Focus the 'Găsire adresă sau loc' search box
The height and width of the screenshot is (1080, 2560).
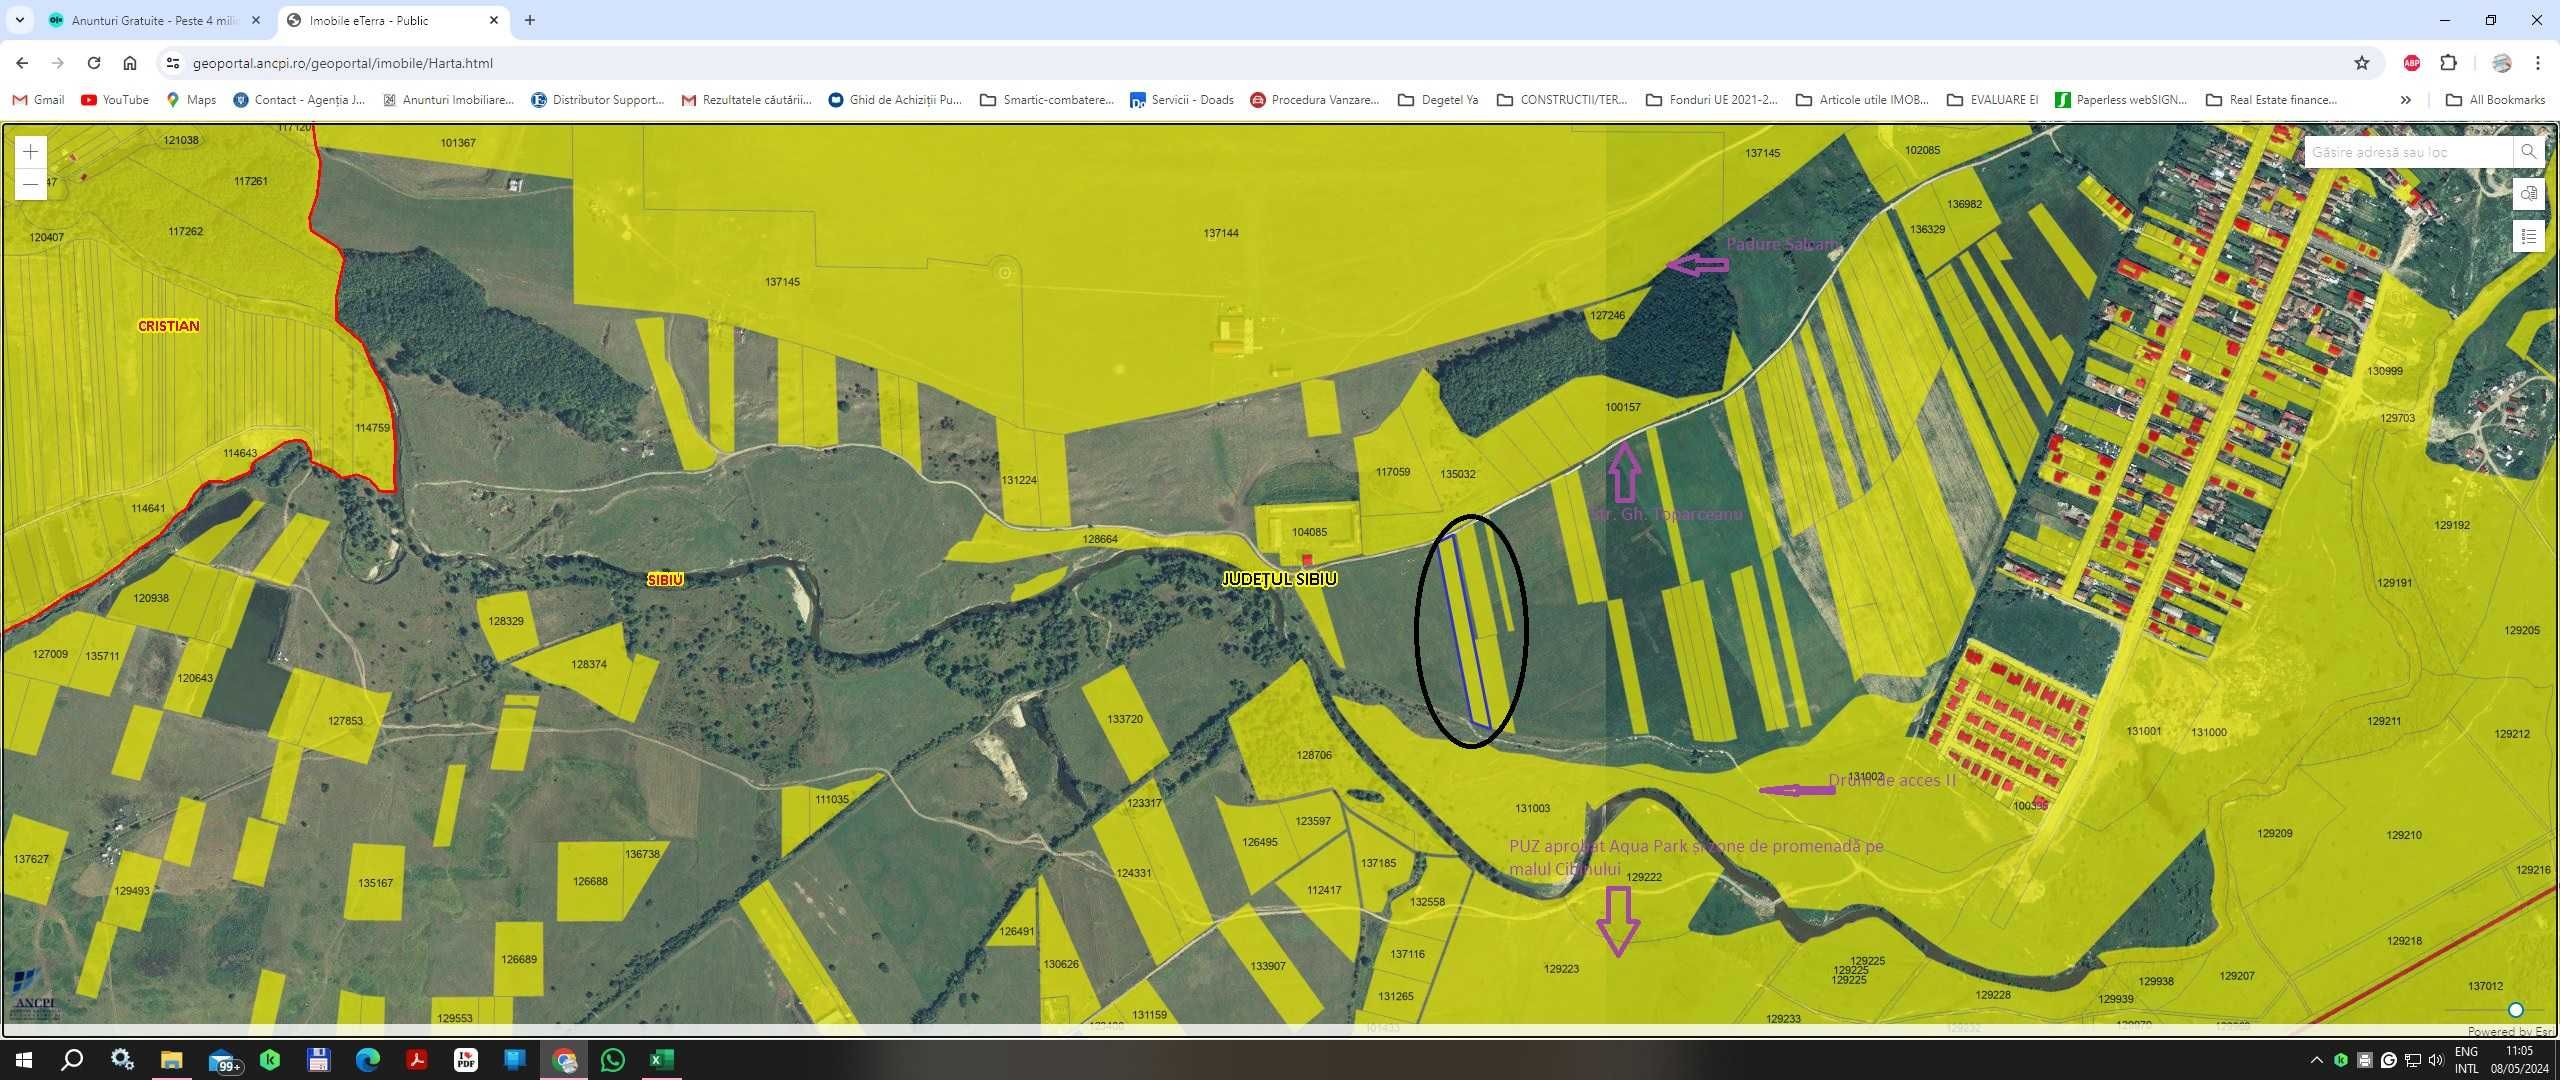[x=2408, y=152]
